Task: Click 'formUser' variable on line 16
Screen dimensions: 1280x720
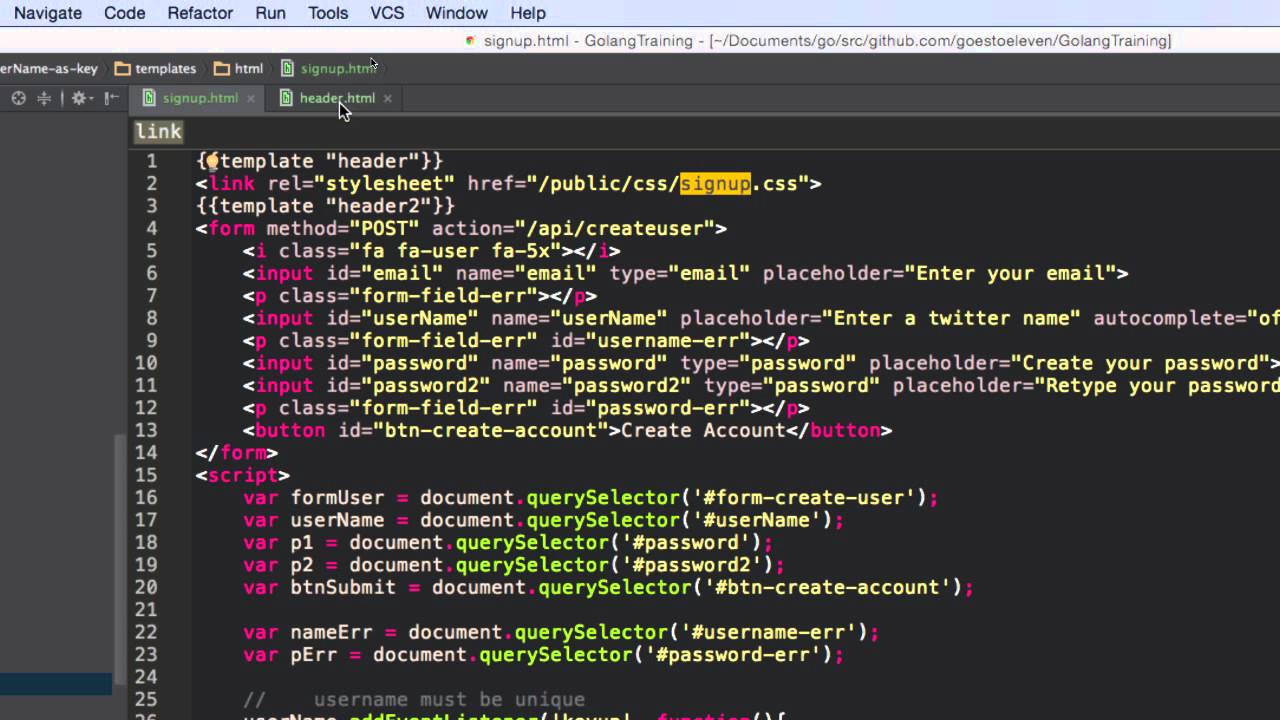Action: pos(338,498)
